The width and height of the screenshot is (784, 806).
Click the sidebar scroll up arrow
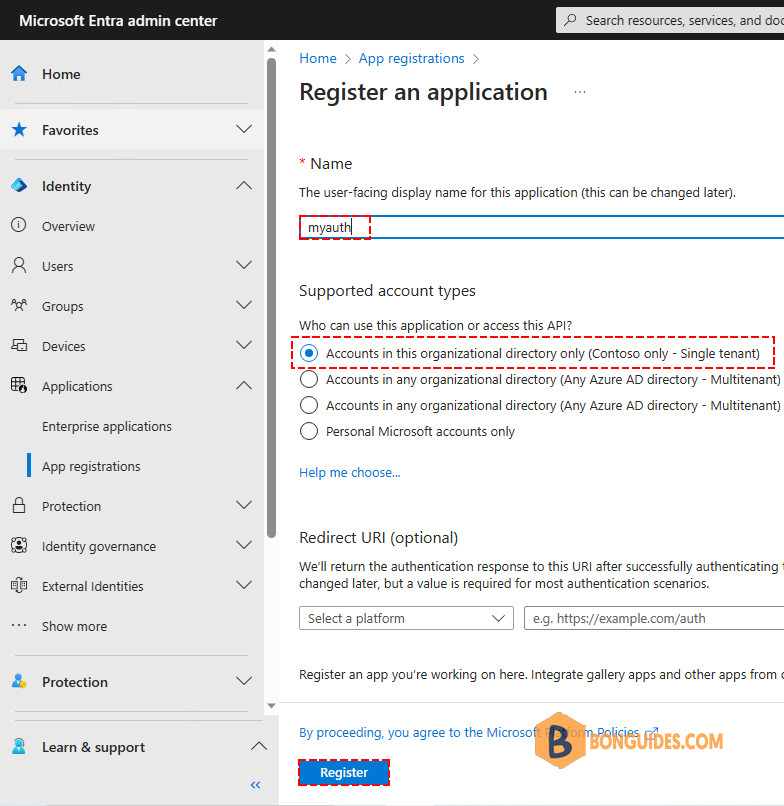[271, 49]
